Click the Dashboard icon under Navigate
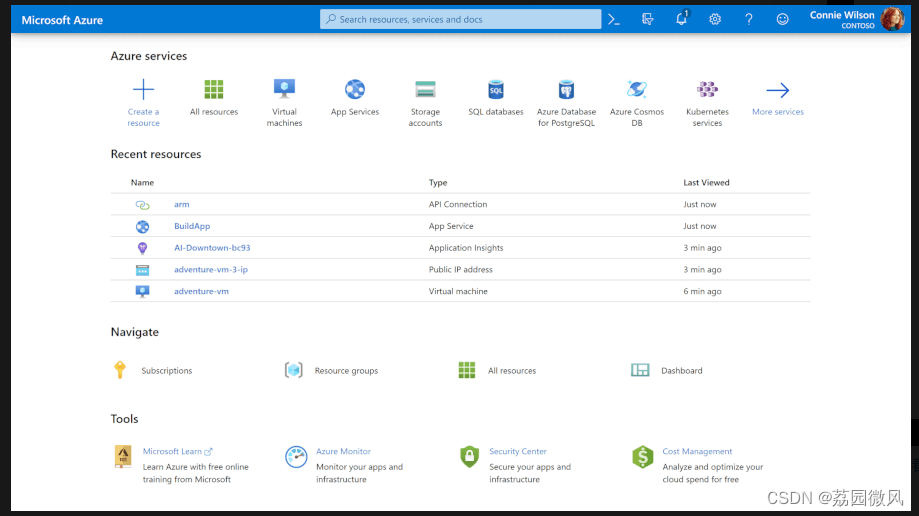This screenshot has height=516, width=919. [640, 370]
